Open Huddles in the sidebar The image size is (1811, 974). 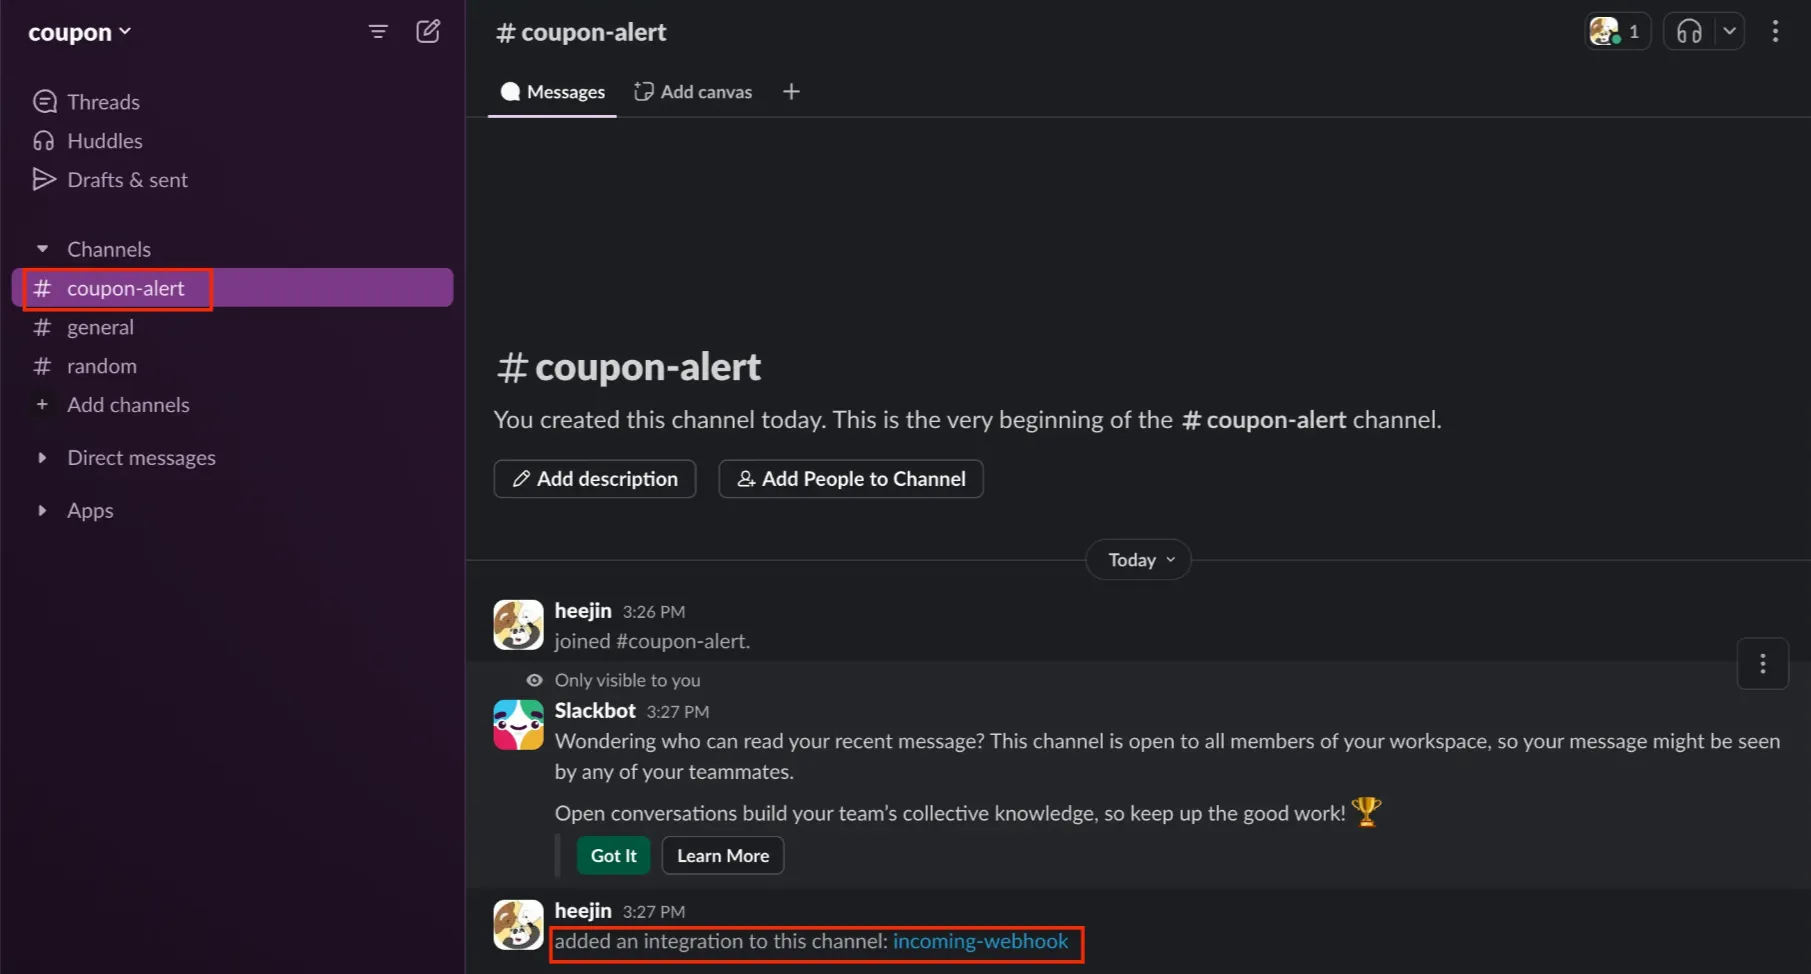coord(105,141)
